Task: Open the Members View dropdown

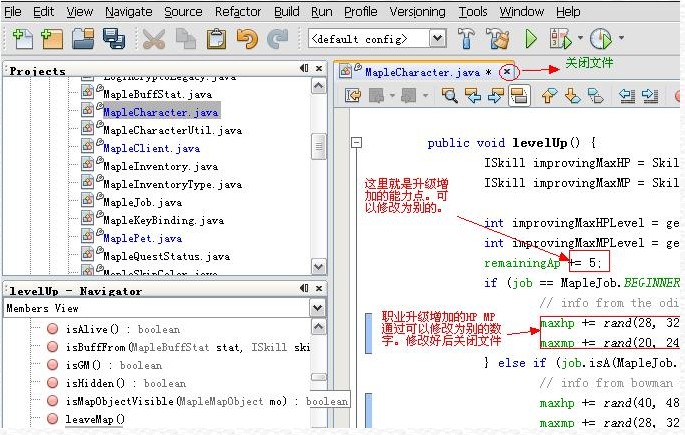Action: pyautogui.click(x=318, y=308)
